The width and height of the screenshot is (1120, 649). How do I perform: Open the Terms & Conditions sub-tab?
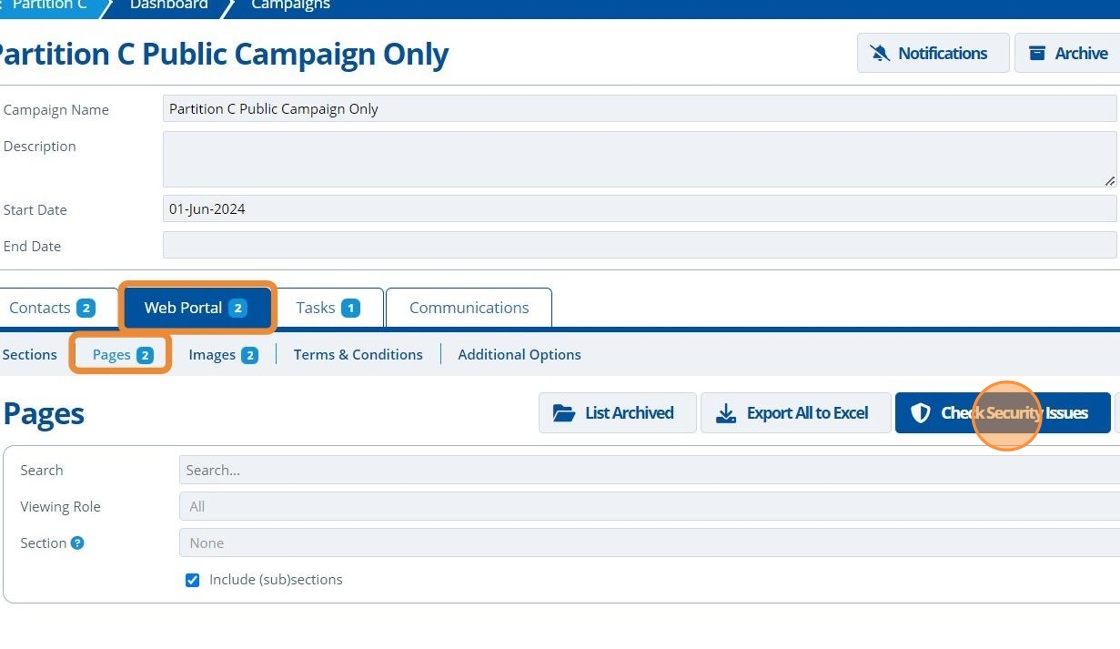[358, 355]
